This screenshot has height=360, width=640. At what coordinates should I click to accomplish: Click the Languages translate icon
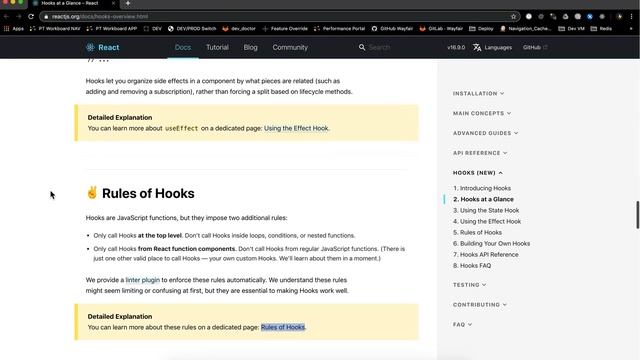click(x=477, y=47)
